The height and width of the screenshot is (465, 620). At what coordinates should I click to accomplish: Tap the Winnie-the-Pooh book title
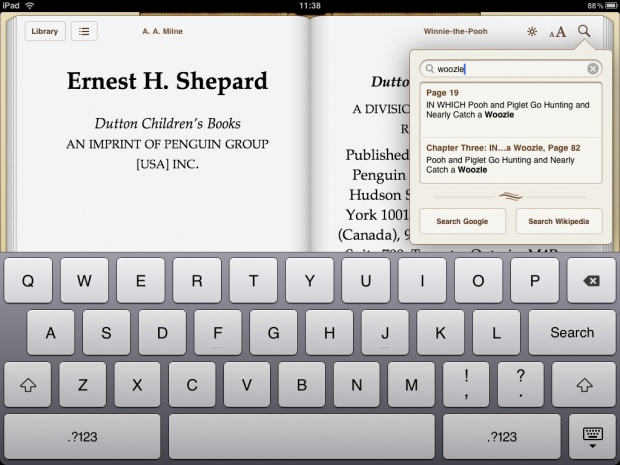pos(456,31)
